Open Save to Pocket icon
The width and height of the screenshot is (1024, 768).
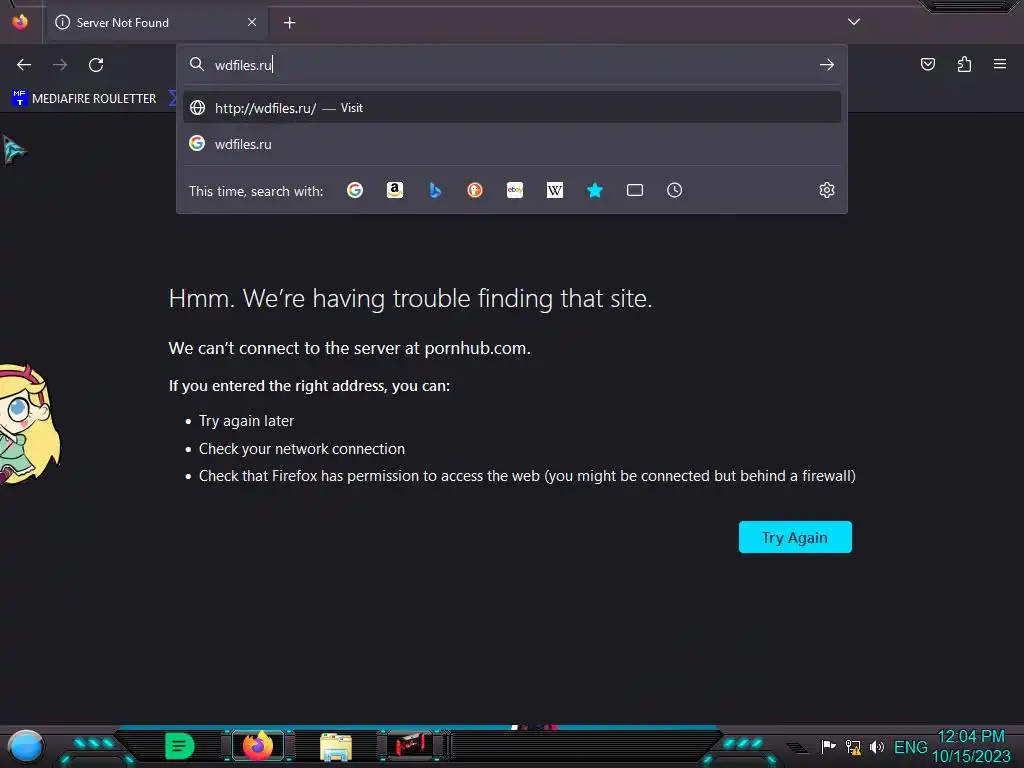click(928, 64)
